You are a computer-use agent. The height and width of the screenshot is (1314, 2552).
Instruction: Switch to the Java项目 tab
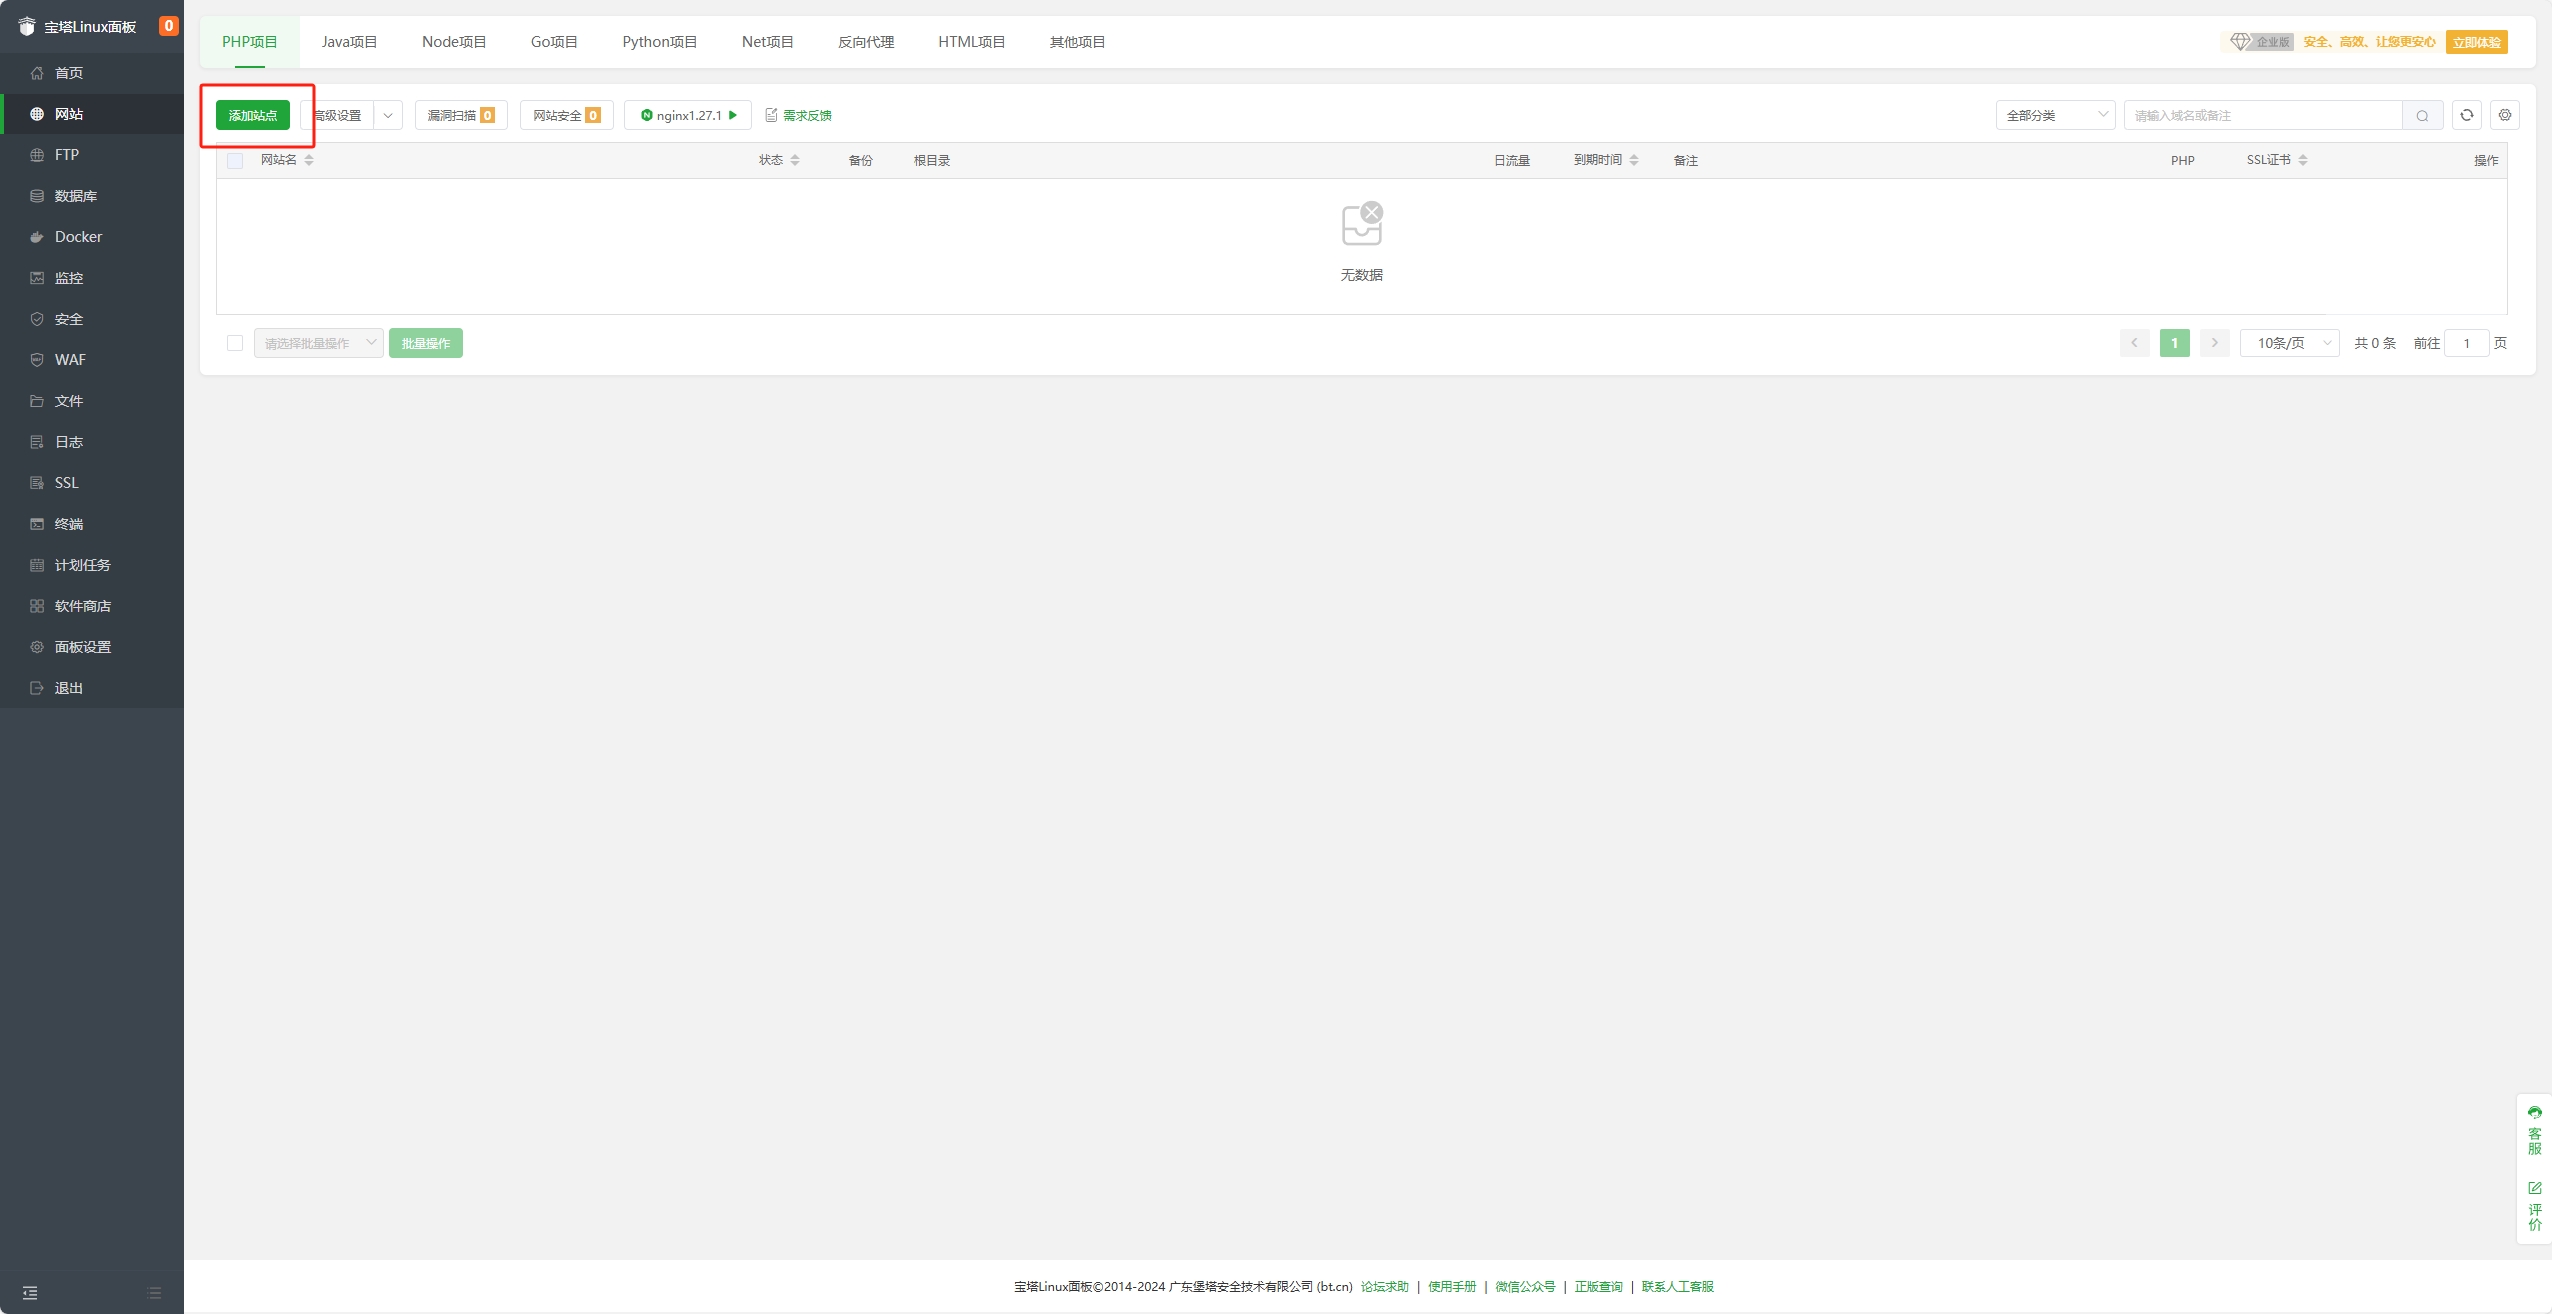point(349,42)
